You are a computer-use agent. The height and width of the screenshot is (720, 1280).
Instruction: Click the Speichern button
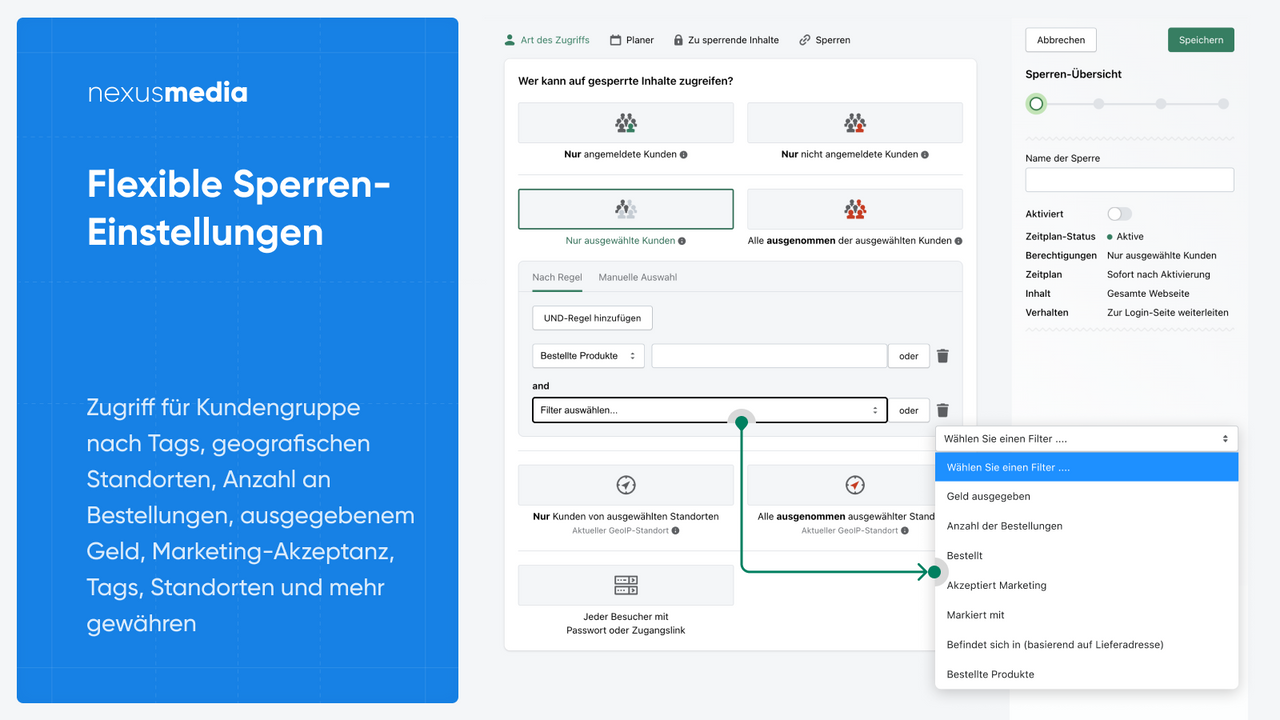pos(1201,40)
